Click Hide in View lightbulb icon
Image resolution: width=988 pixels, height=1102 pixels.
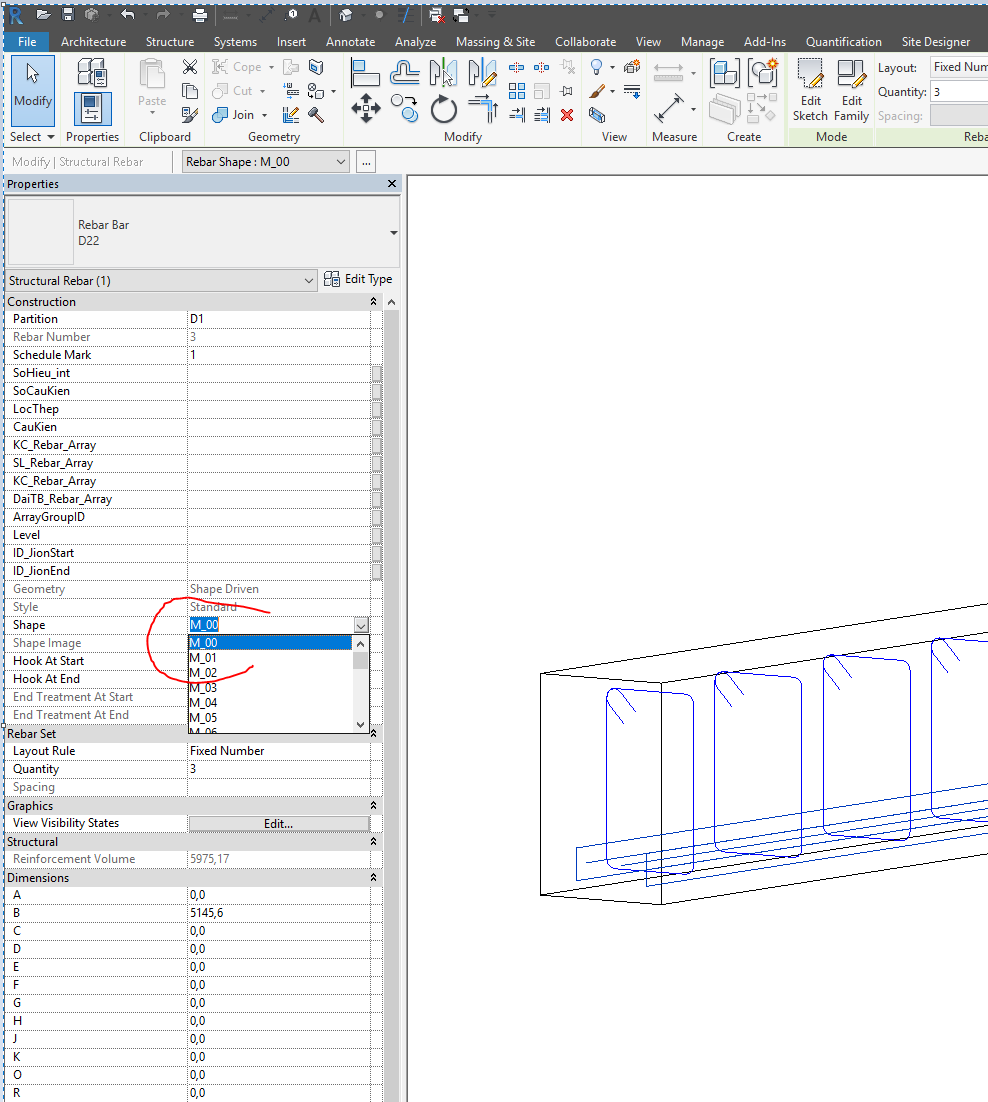click(597, 67)
